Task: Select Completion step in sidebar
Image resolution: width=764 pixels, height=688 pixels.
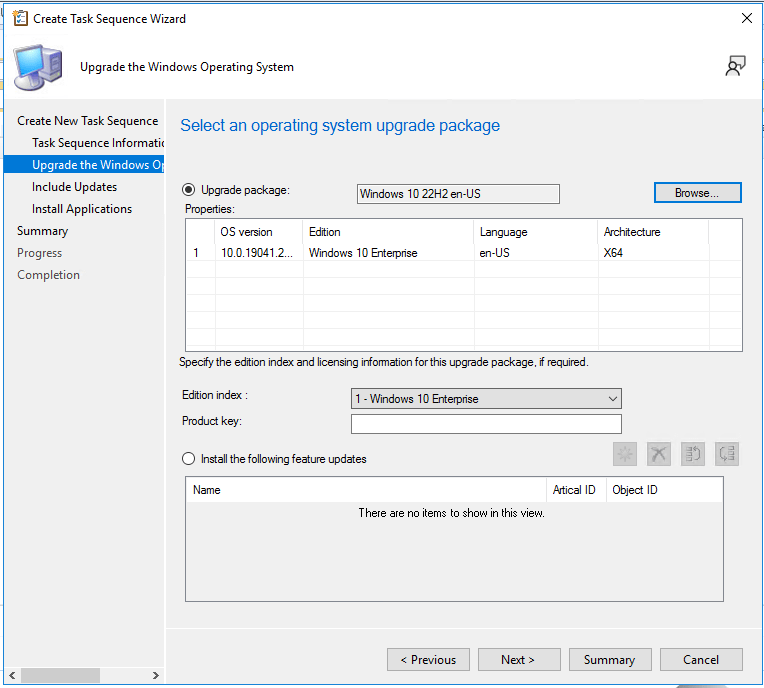Action: pos(48,275)
